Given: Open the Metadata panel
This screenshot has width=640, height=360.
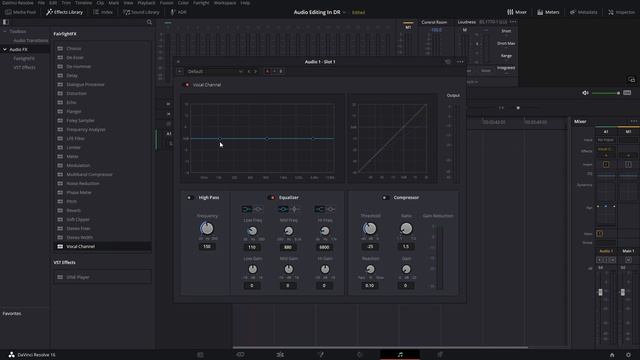Looking at the screenshot, I should [583, 12].
